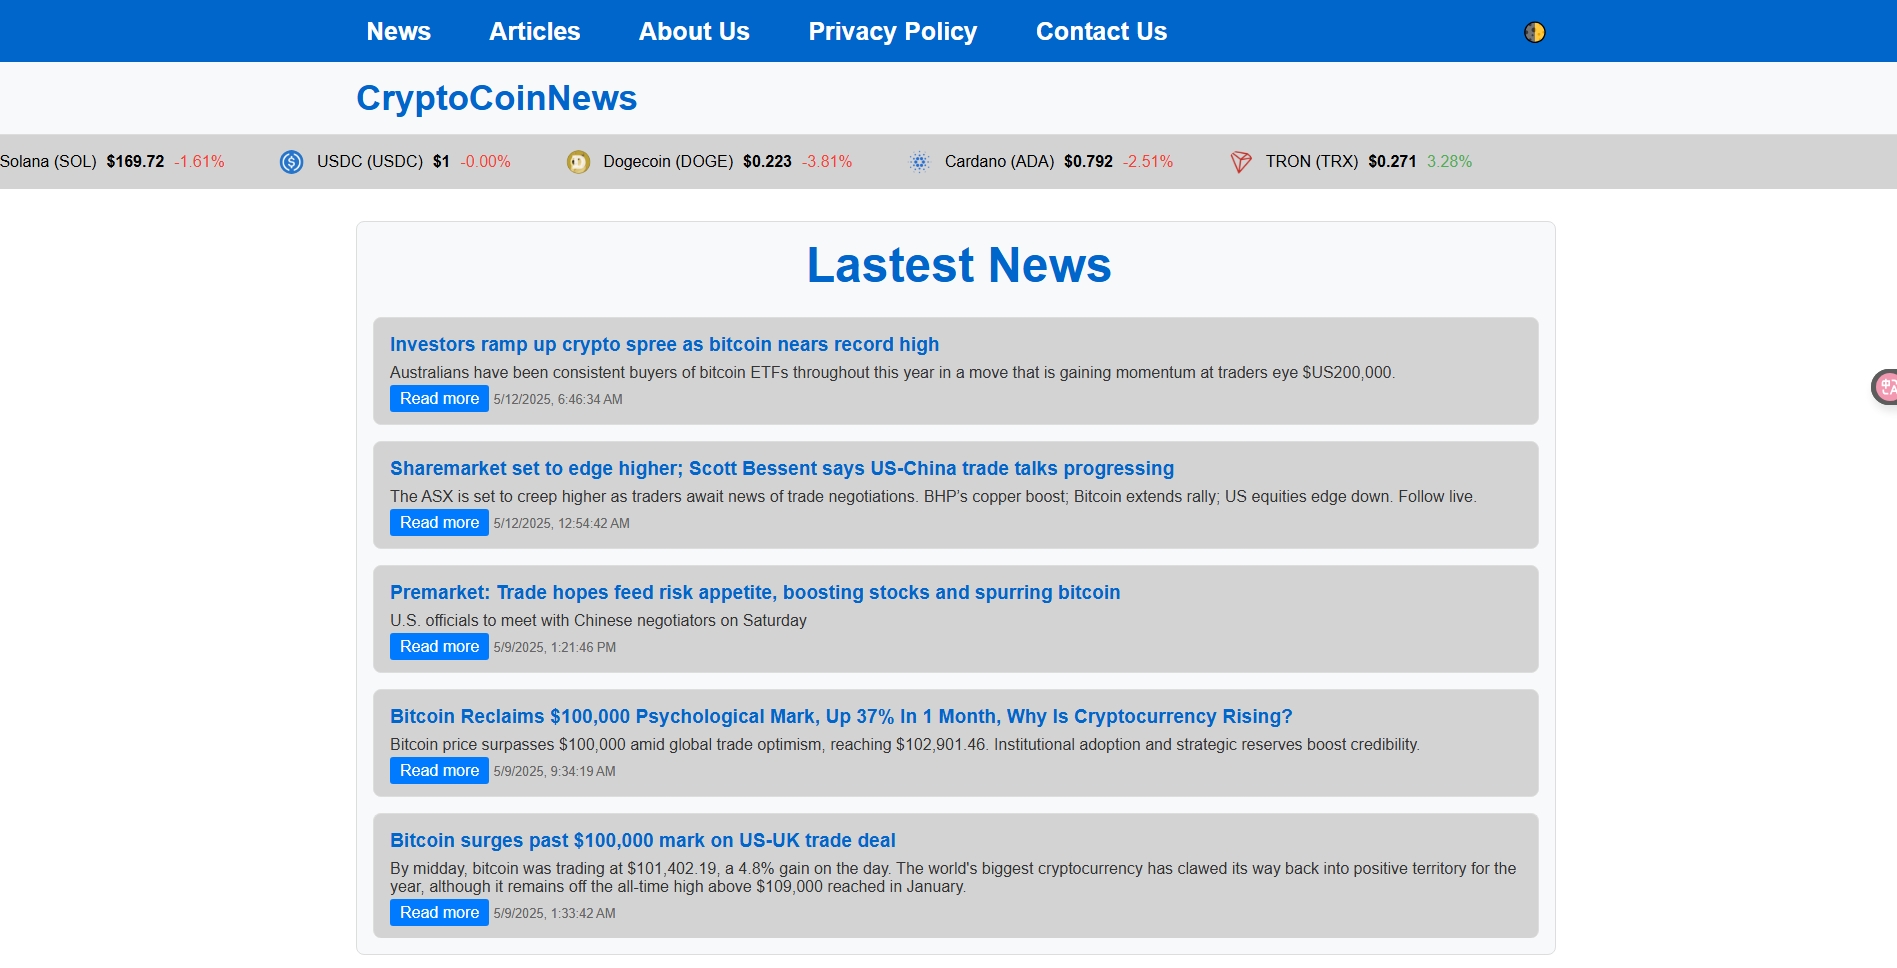Open the Bitcoin Reclaims $100,000 headline
This screenshot has width=1897, height=968.
(841, 716)
